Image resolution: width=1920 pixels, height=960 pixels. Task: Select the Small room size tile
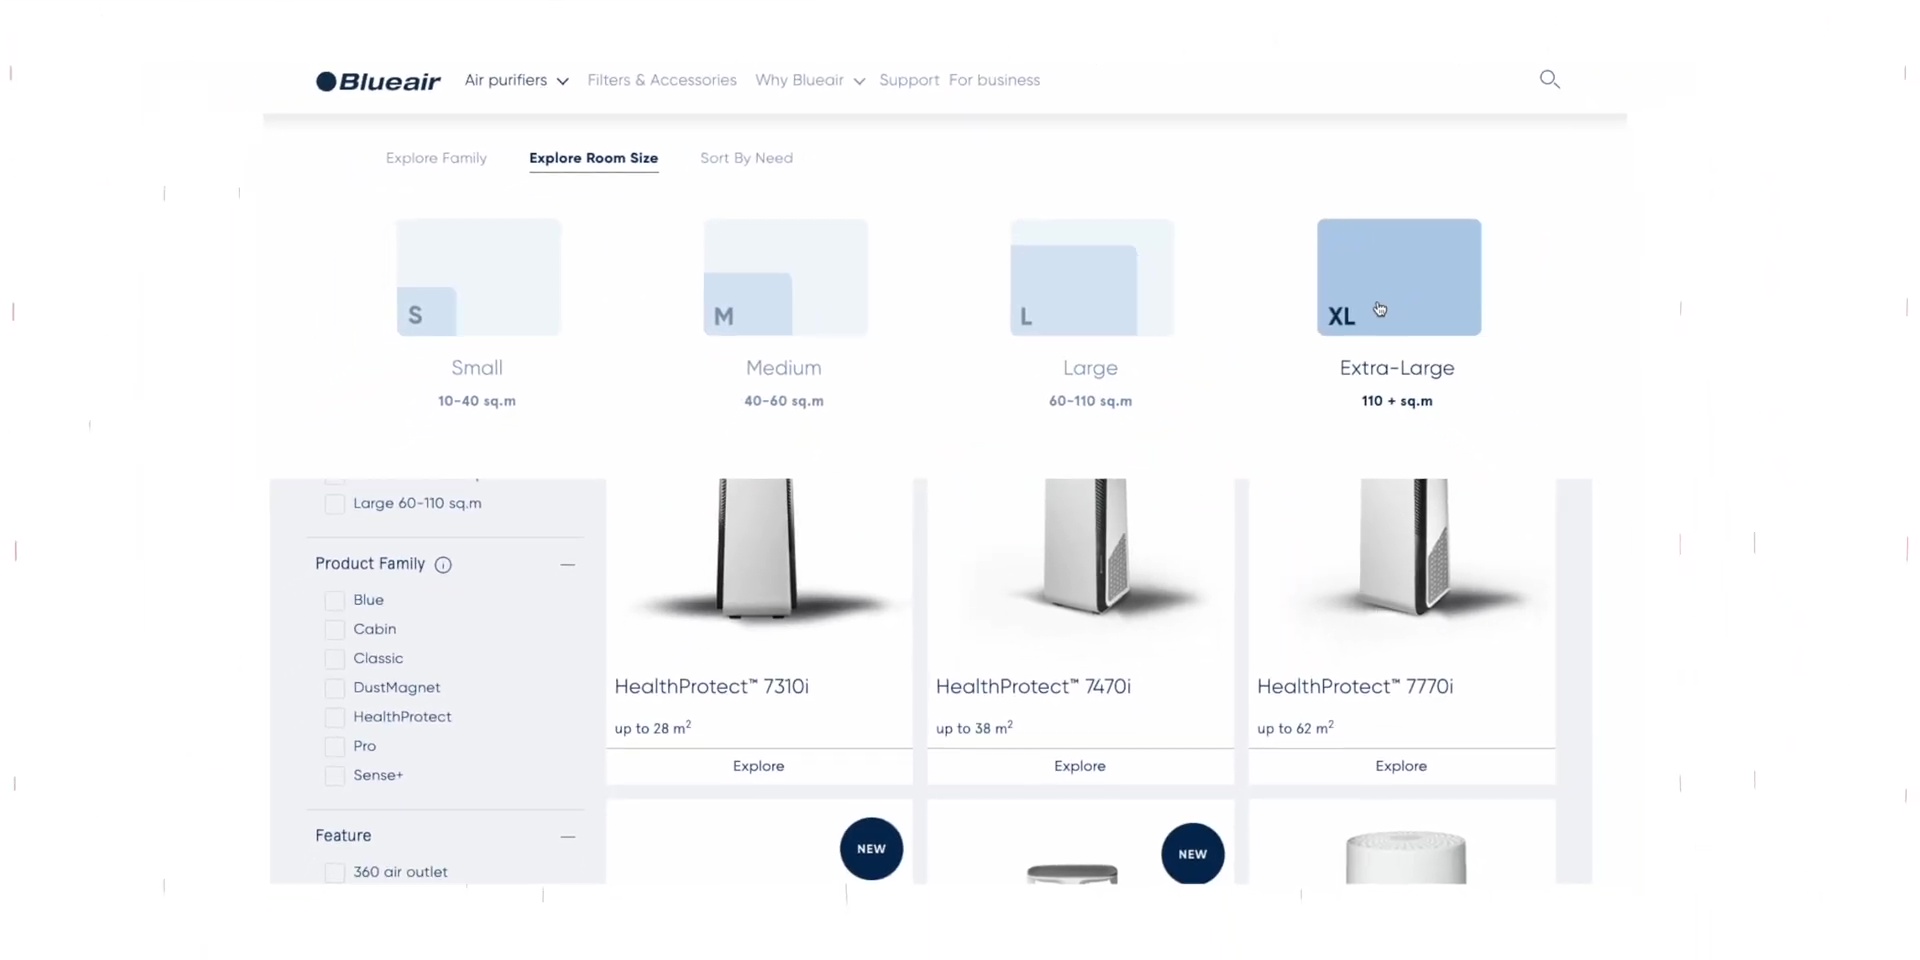(x=479, y=277)
